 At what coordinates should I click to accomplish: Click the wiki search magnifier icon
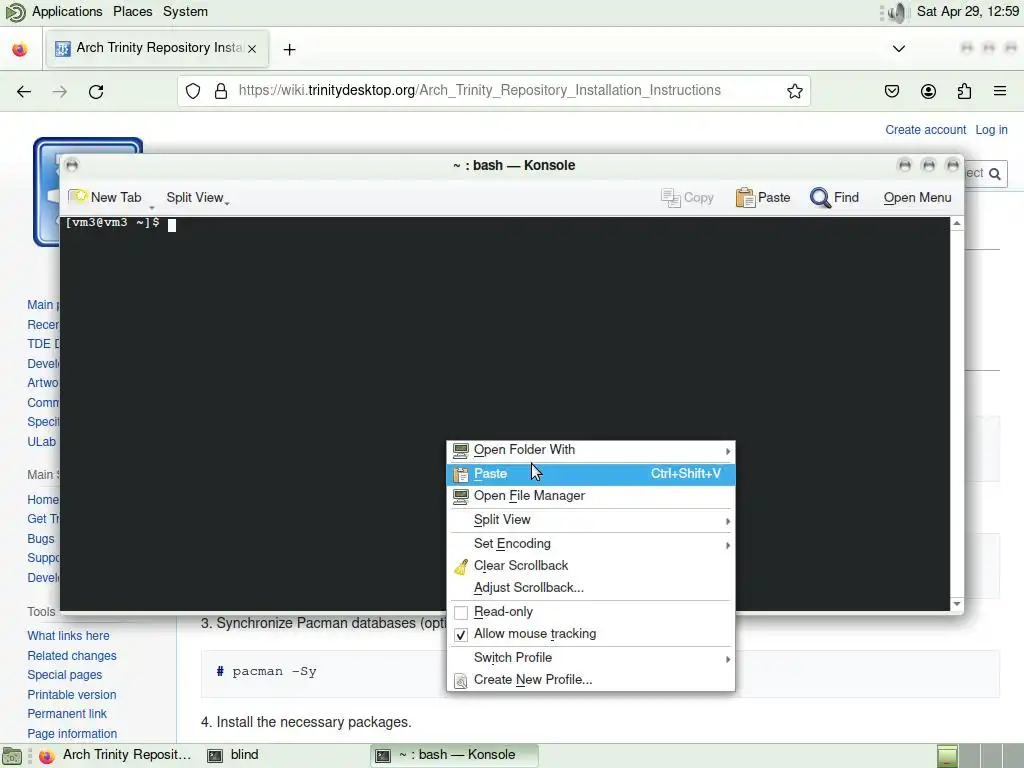click(x=995, y=174)
